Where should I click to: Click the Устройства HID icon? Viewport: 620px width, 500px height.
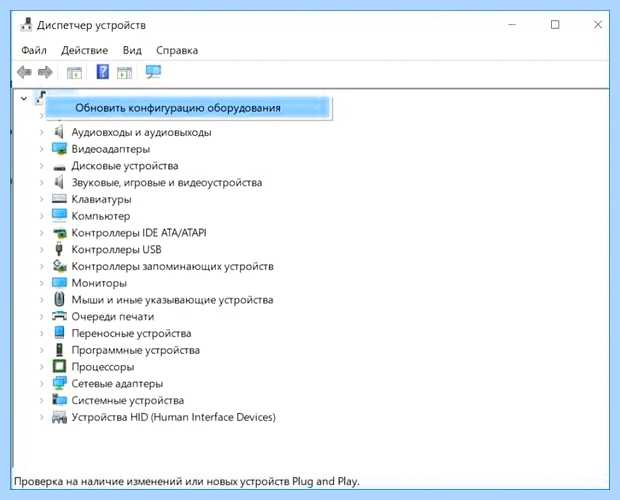[59, 417]
